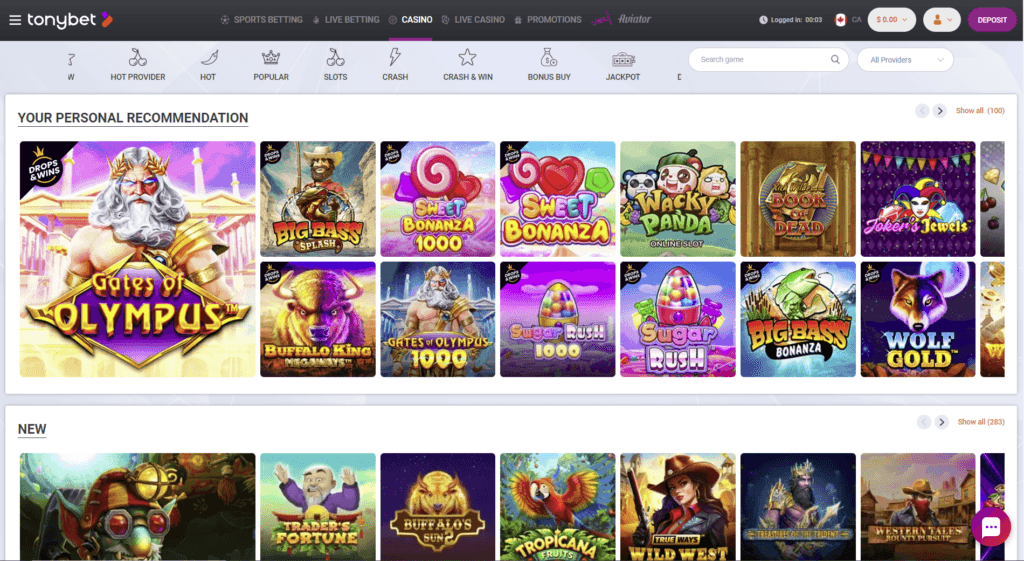Open Sports Betting section
The image size is (1024, 561).
pyautogui.click(x=261, y=20)
